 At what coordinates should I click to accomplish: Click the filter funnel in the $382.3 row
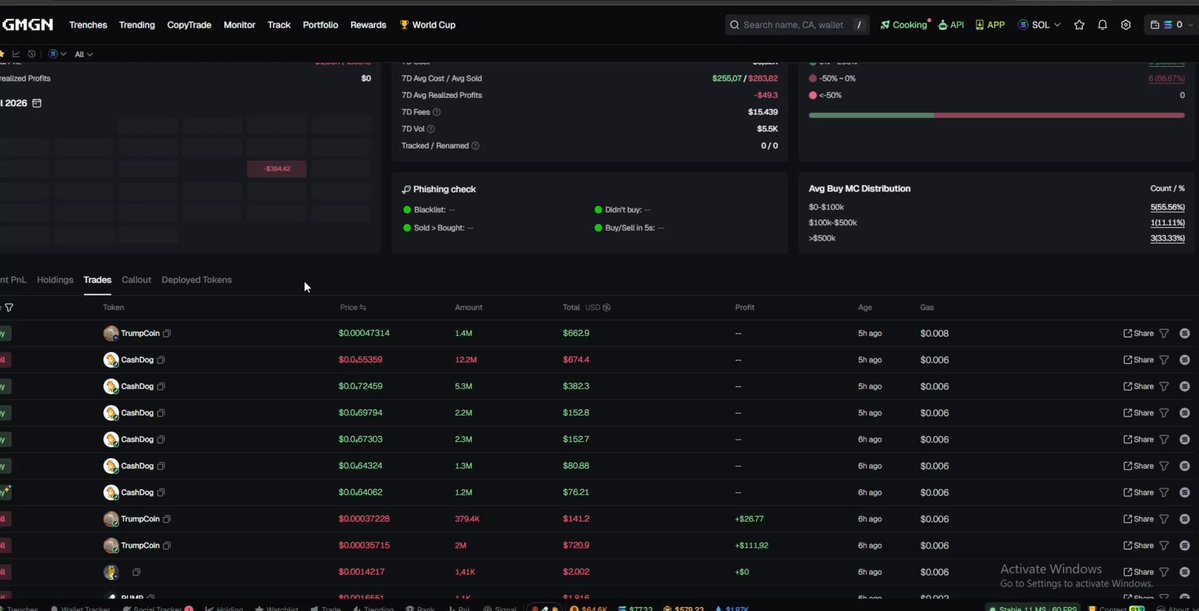(x=1164, y=386)
